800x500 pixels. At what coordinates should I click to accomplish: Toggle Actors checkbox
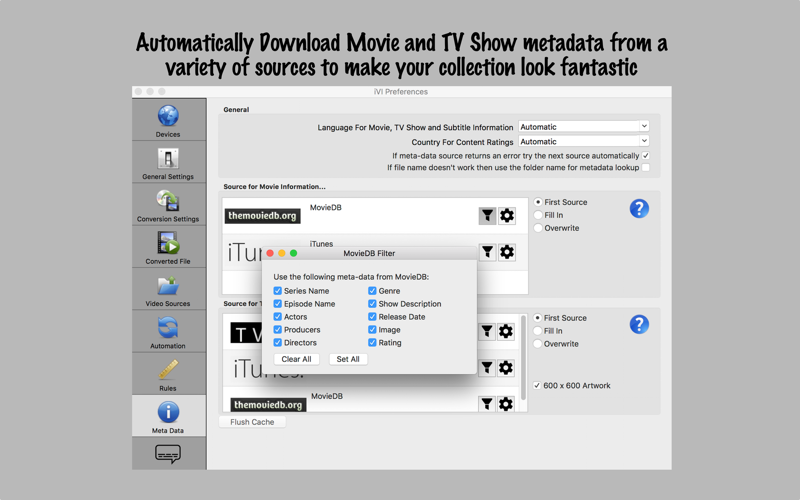(x=278, y=317)
